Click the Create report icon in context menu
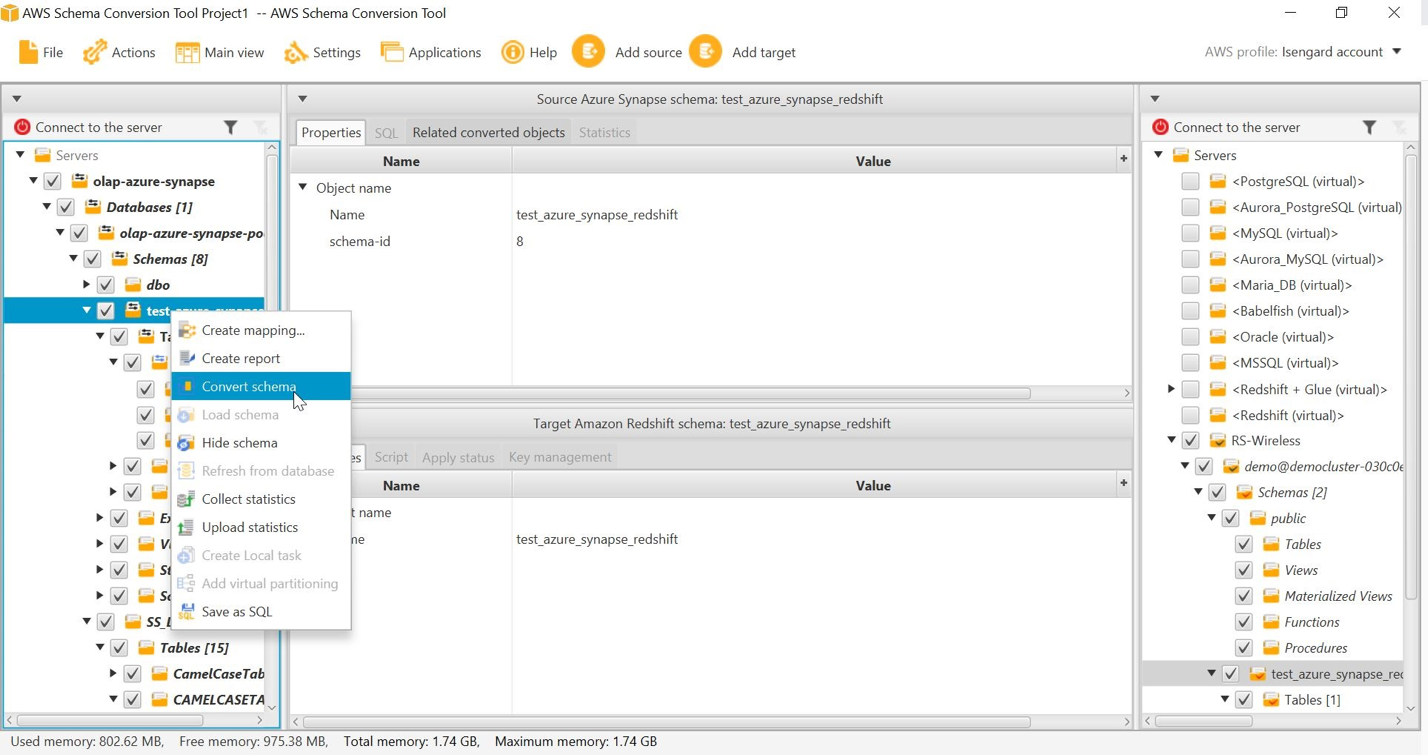Viewport: 1428px width, 755px height. coord(187,358)
